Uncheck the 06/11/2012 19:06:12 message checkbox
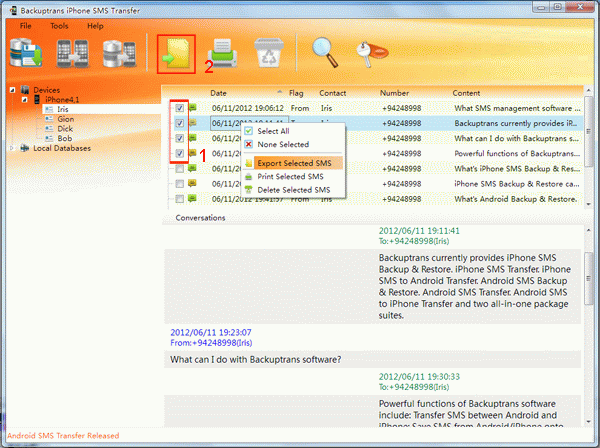This screenshot has height=448, width=600. tap(179, 108)
